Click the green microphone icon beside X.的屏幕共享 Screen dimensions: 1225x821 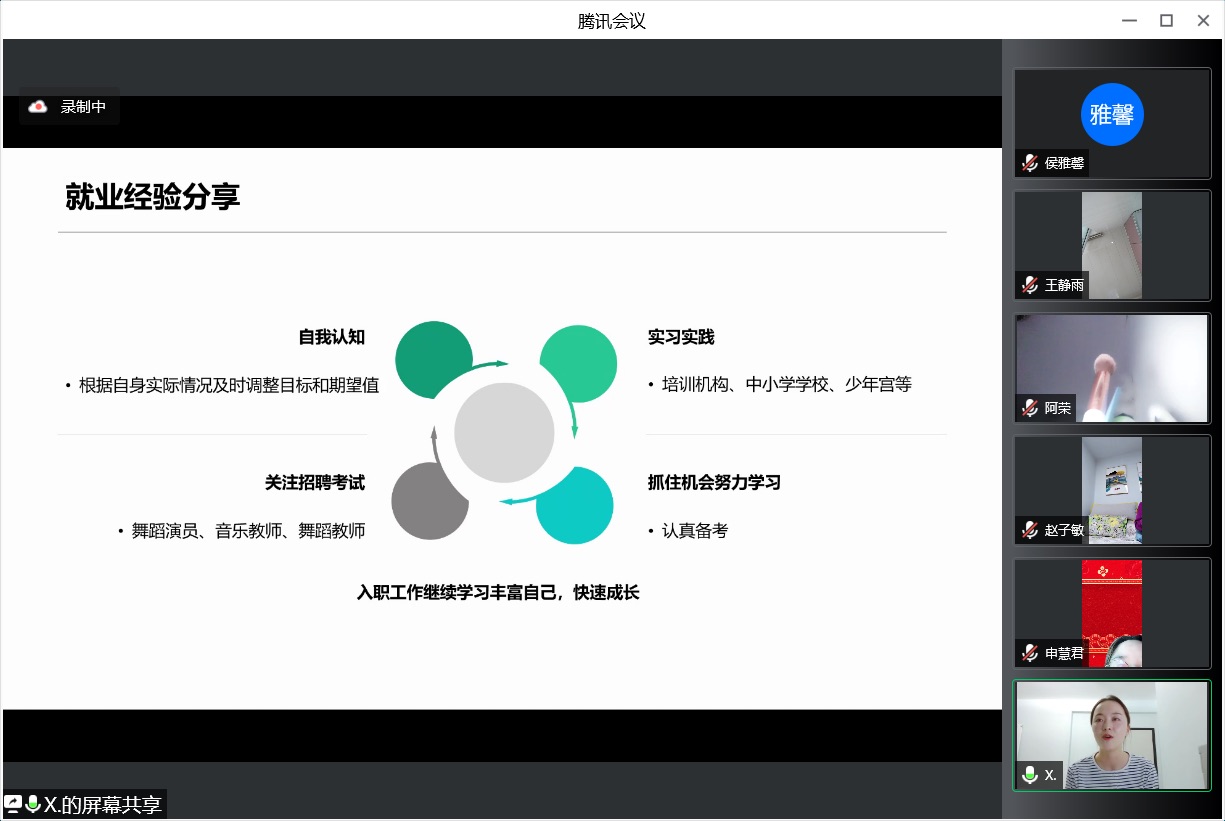coord(33,804)
